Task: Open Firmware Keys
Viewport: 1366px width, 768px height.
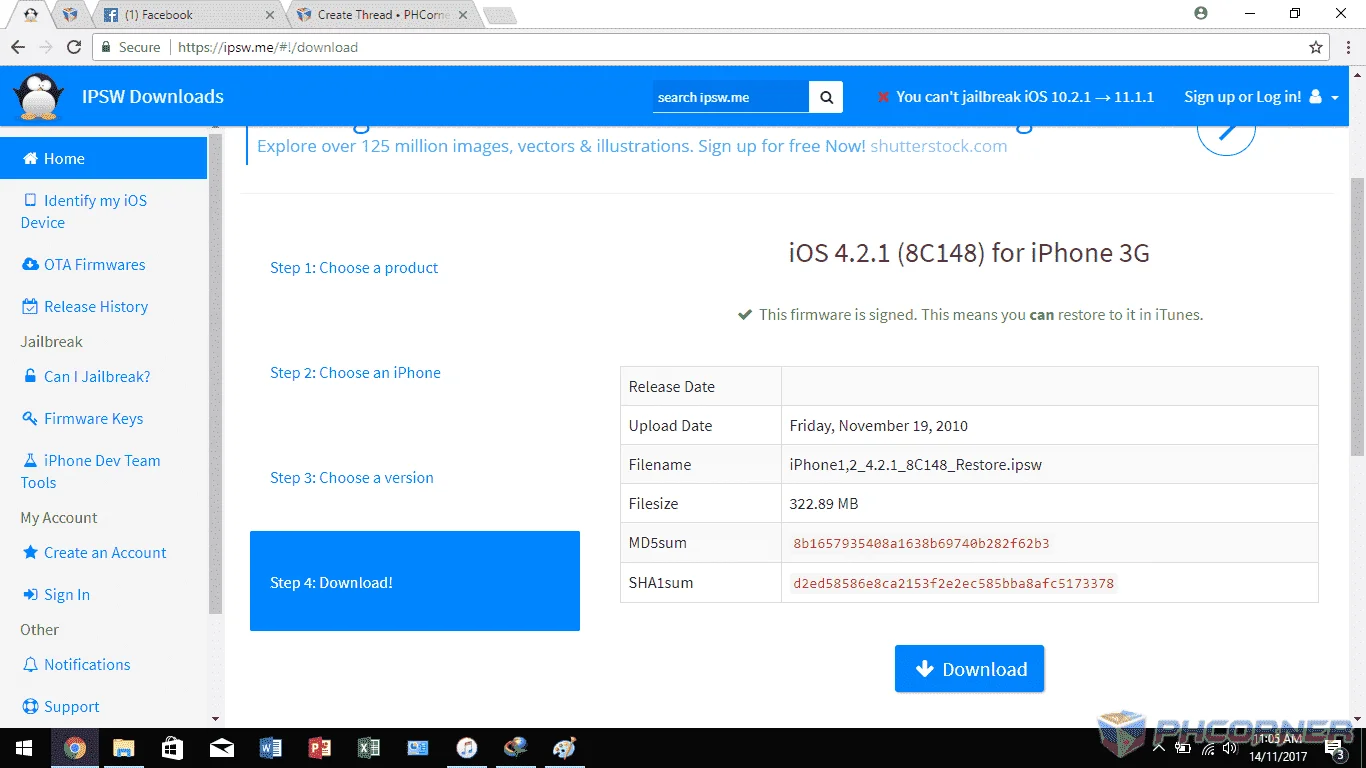Action: coord(82,419)
